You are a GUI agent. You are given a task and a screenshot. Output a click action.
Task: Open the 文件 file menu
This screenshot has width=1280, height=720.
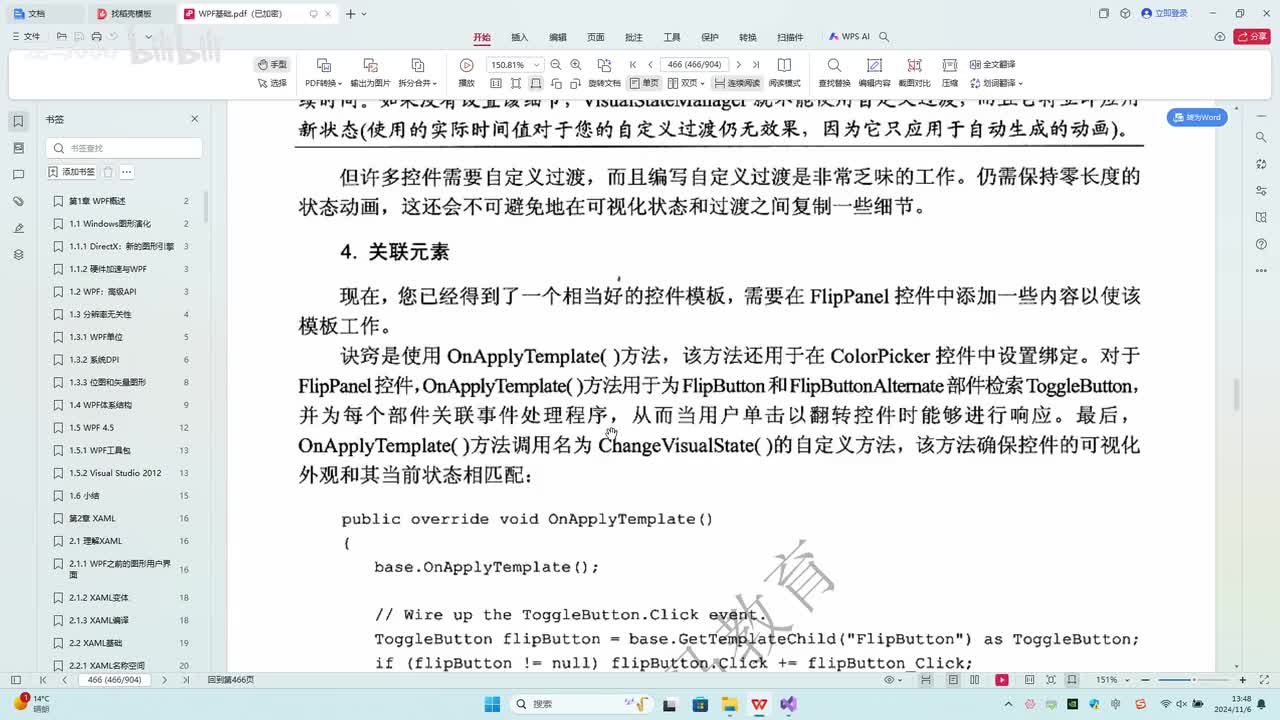26,36
